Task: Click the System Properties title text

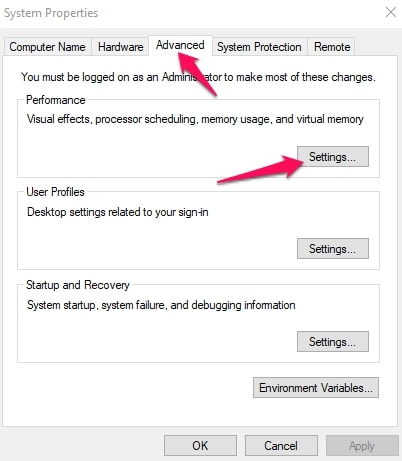Action: click(51, 13)
